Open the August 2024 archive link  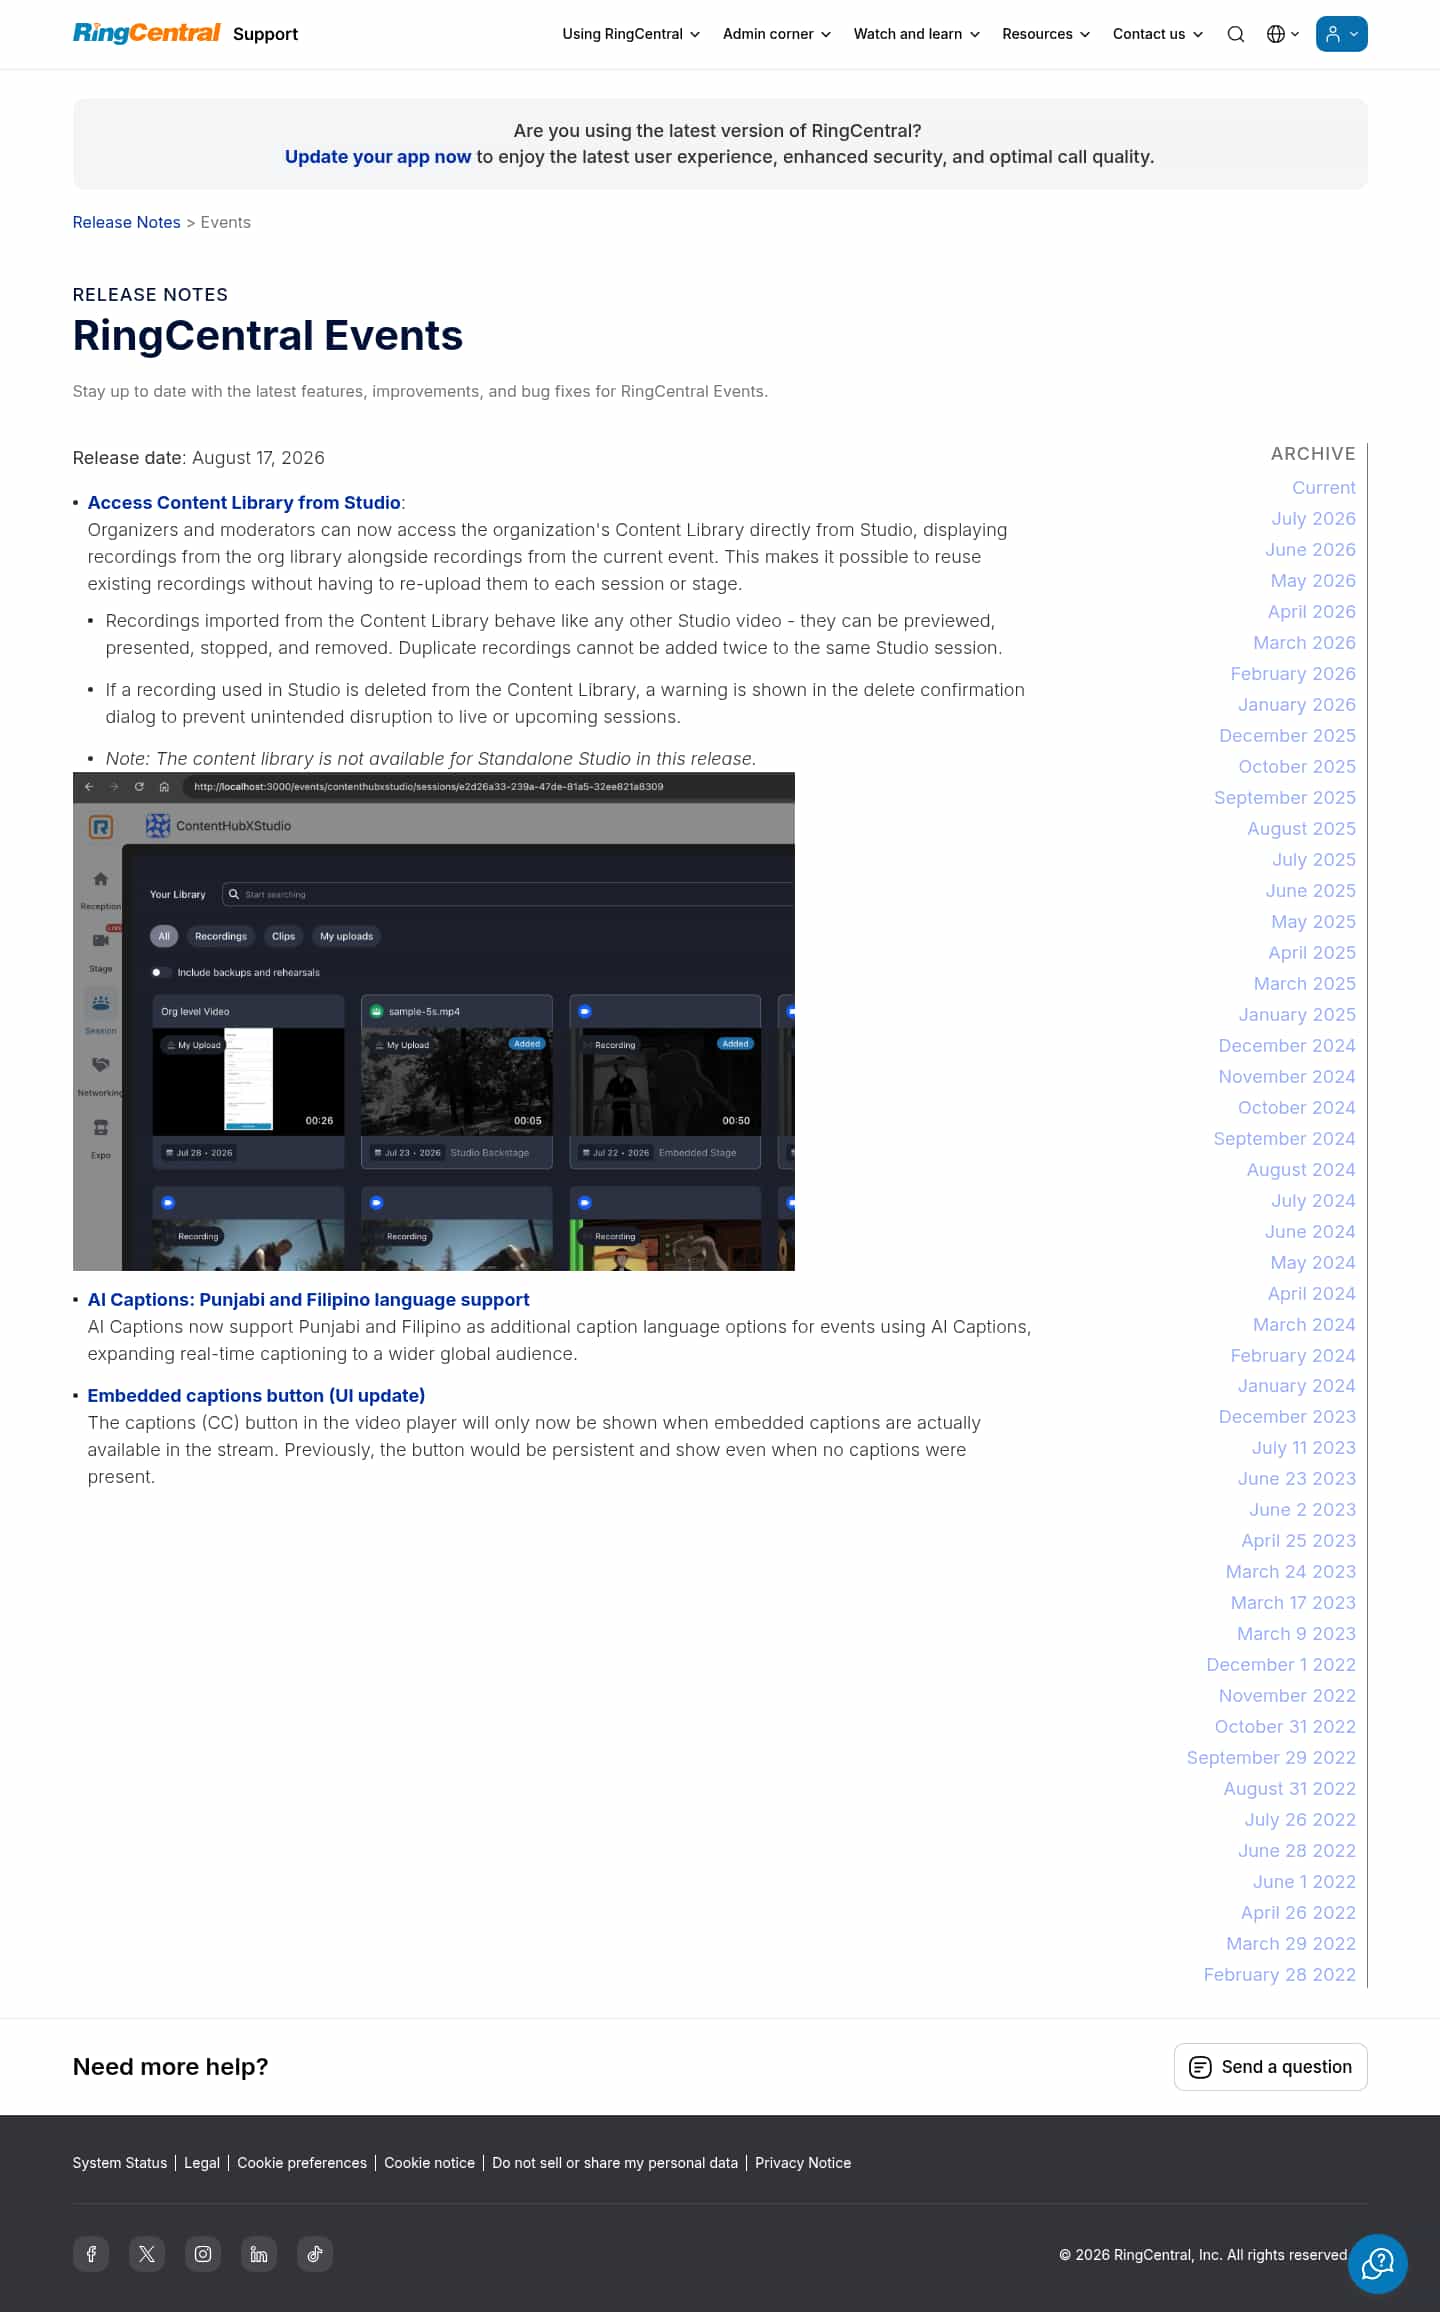tap(1301, 1170)
